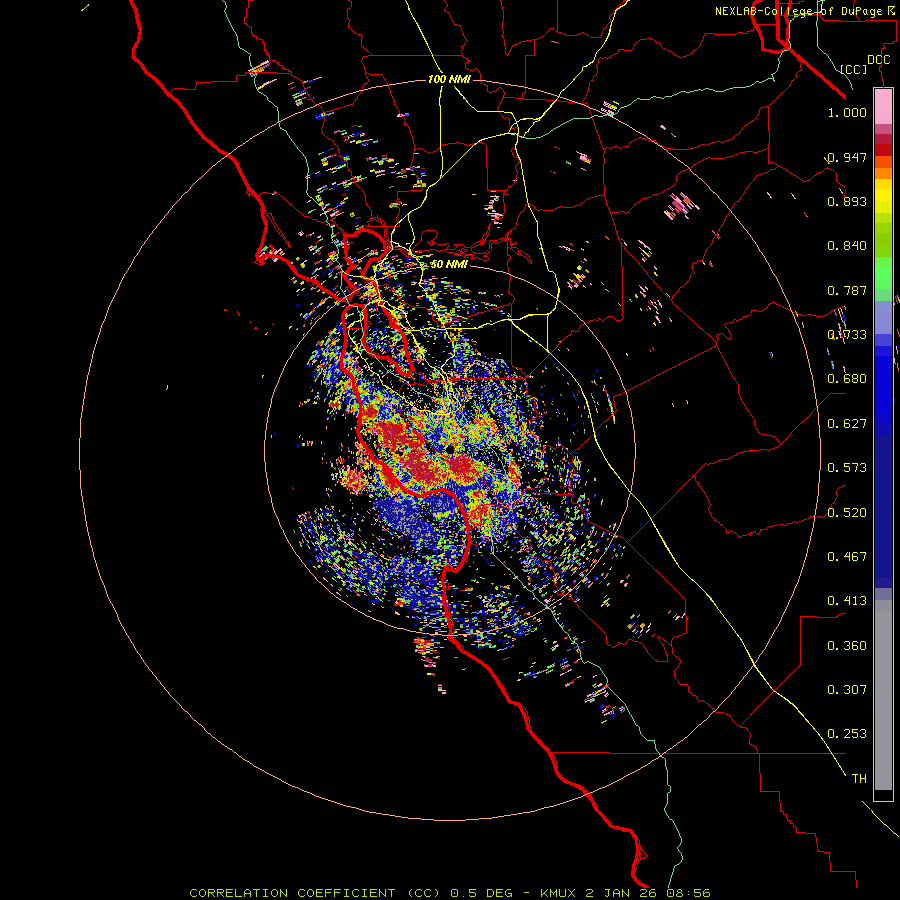Click the 0.787 scale label
The width and height of the screenshot is (900, 900).
coord(847,290)
